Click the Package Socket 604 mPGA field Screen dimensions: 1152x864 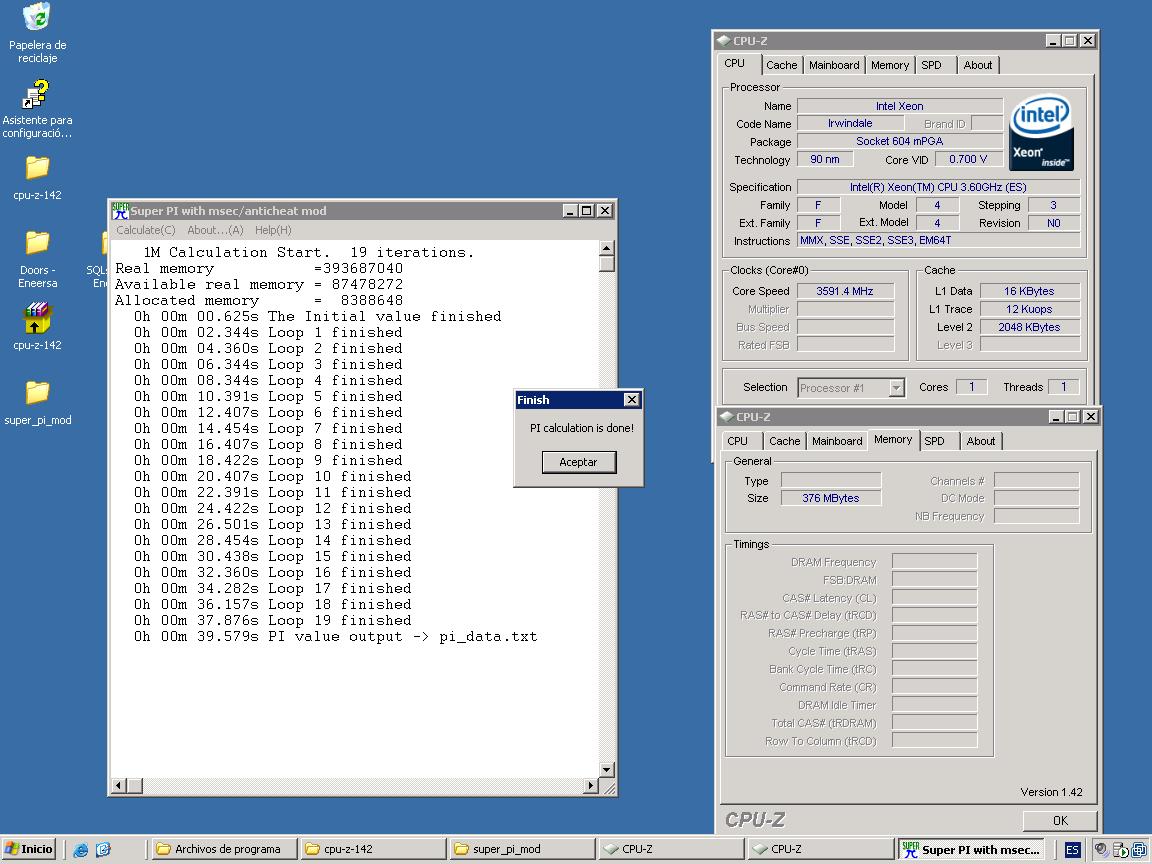click(900, 141)
